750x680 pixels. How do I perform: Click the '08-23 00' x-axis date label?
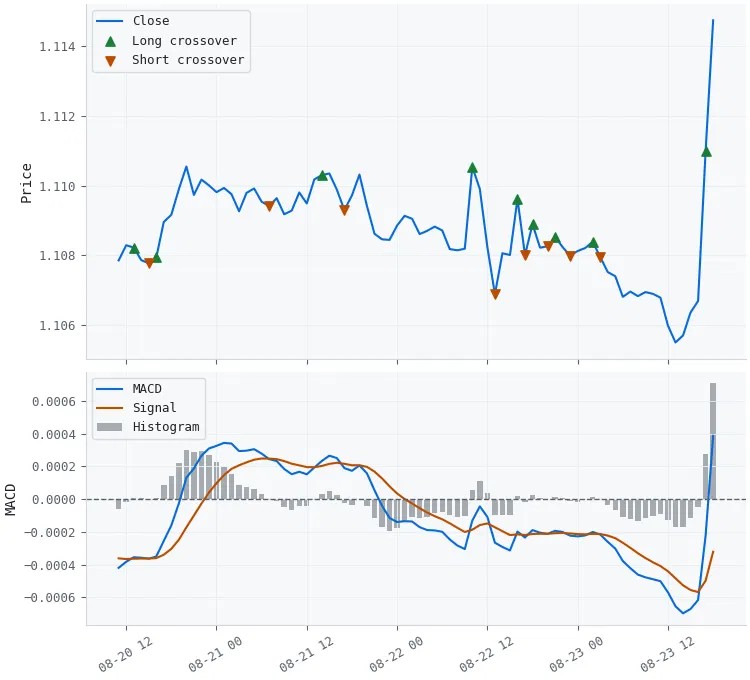click(576, 654)
